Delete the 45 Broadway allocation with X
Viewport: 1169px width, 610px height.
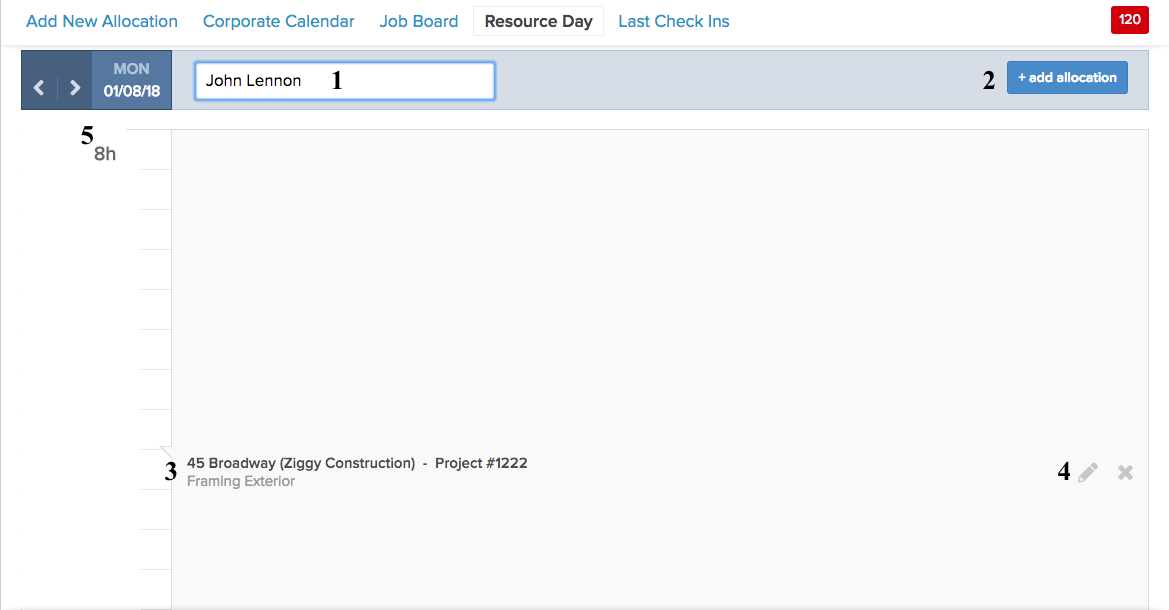click(1126, 472)
